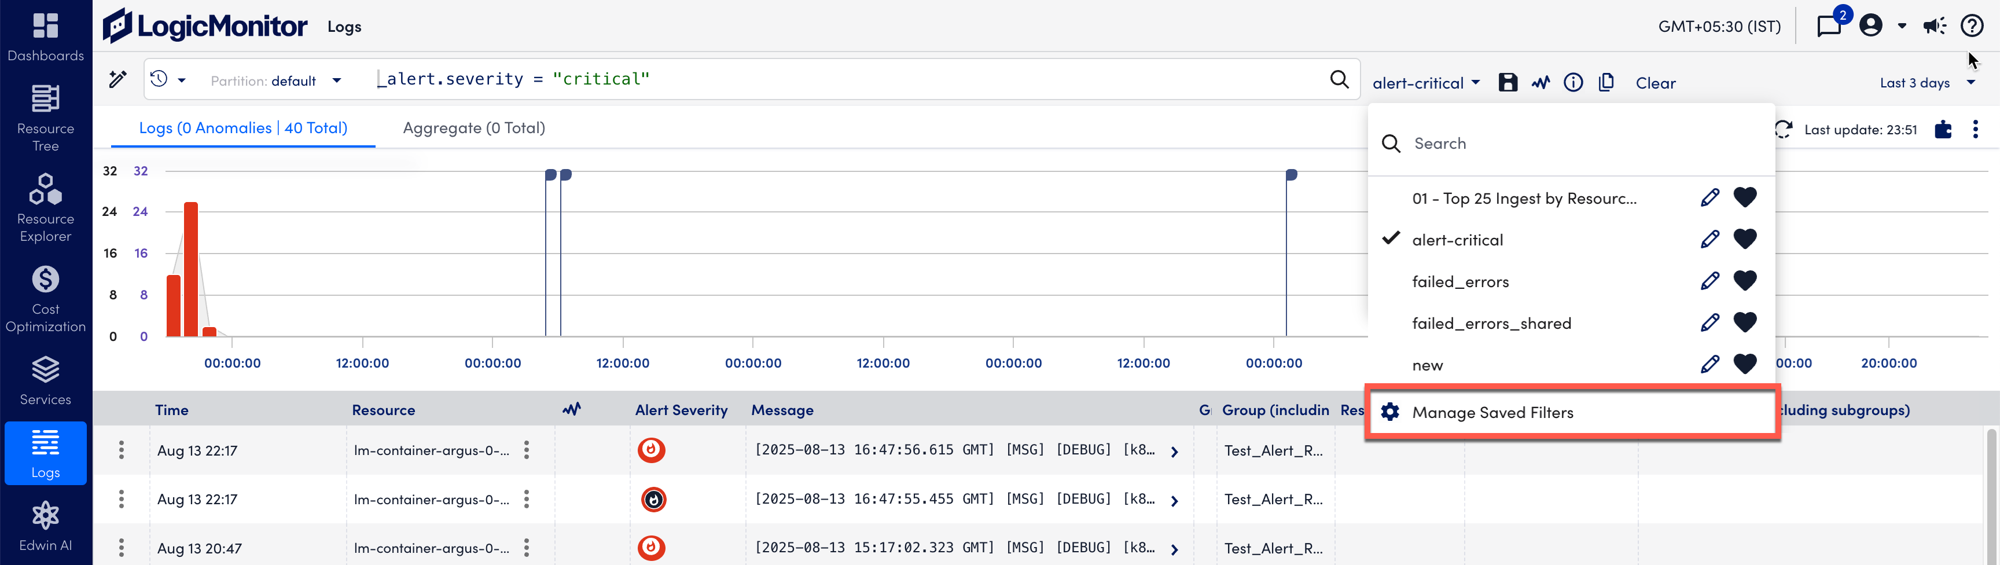
Task: Click the puzzle piece icon near Last update
Action: click(1943, 129)
